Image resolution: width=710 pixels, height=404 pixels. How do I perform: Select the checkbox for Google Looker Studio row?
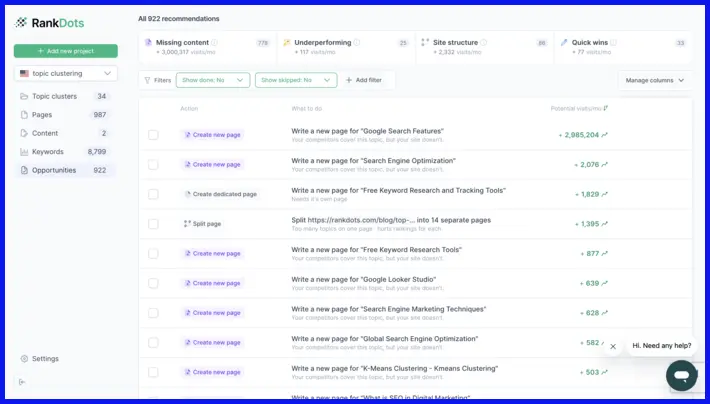(x=153, y=283)
